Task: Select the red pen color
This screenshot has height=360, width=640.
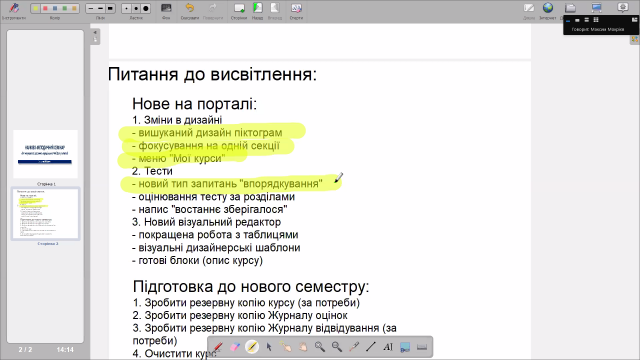Action: [x=45, y=9]
